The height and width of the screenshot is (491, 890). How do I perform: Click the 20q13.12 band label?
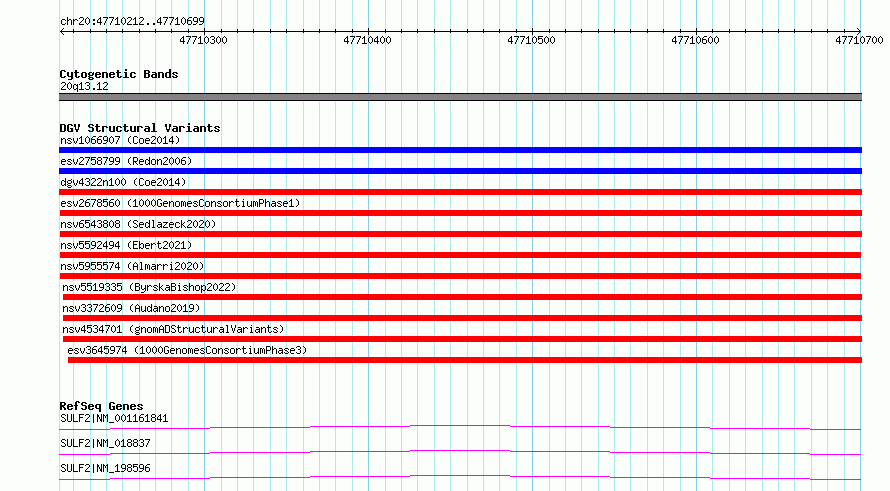coord(84,86)
